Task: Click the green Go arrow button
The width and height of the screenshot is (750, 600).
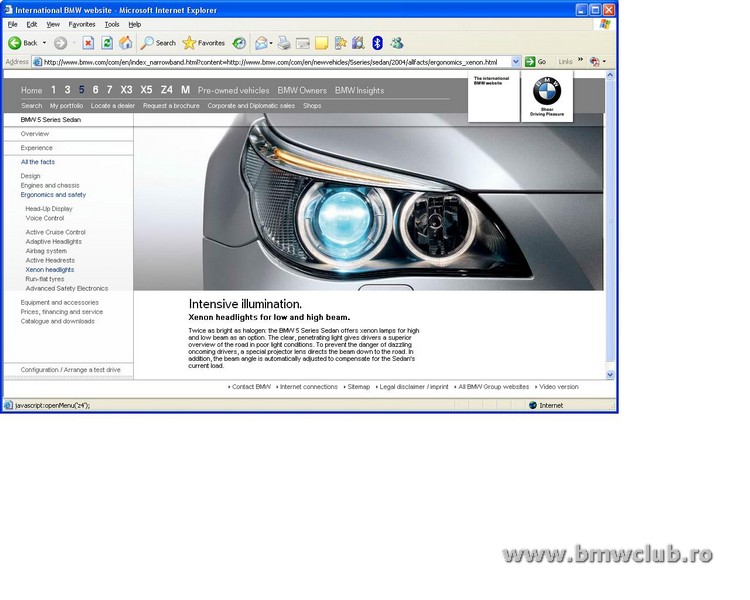Action: (530, 61)
